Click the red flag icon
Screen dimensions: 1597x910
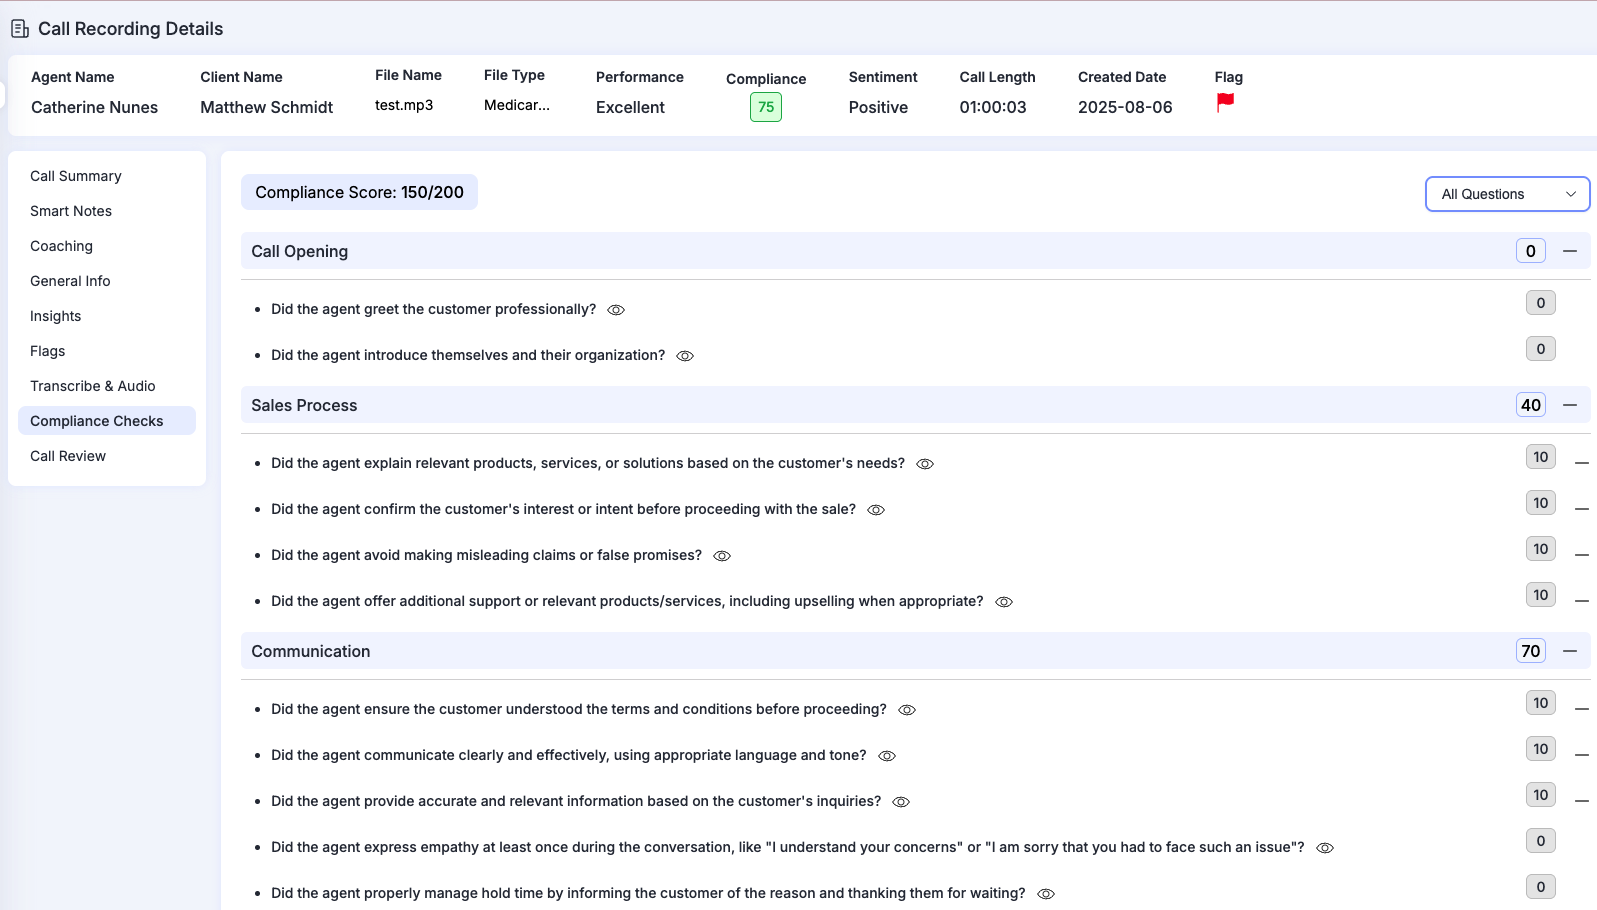pyautogui.click(x=1225, y=102)
